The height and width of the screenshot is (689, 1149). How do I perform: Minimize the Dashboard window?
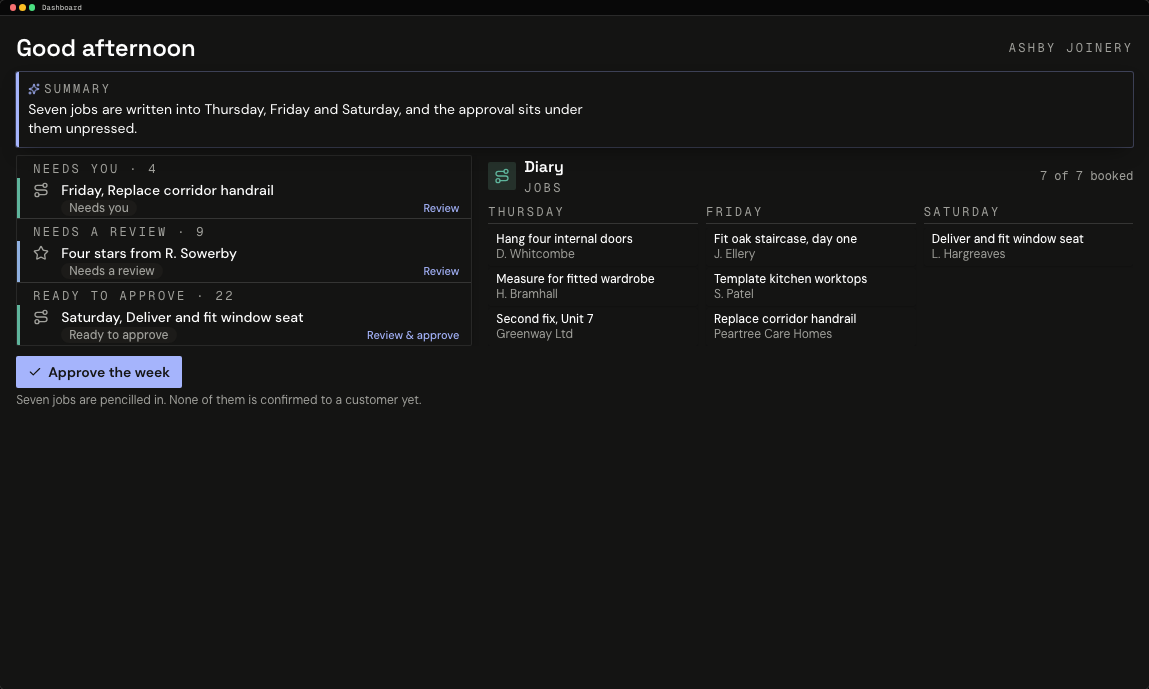point(23,7)
